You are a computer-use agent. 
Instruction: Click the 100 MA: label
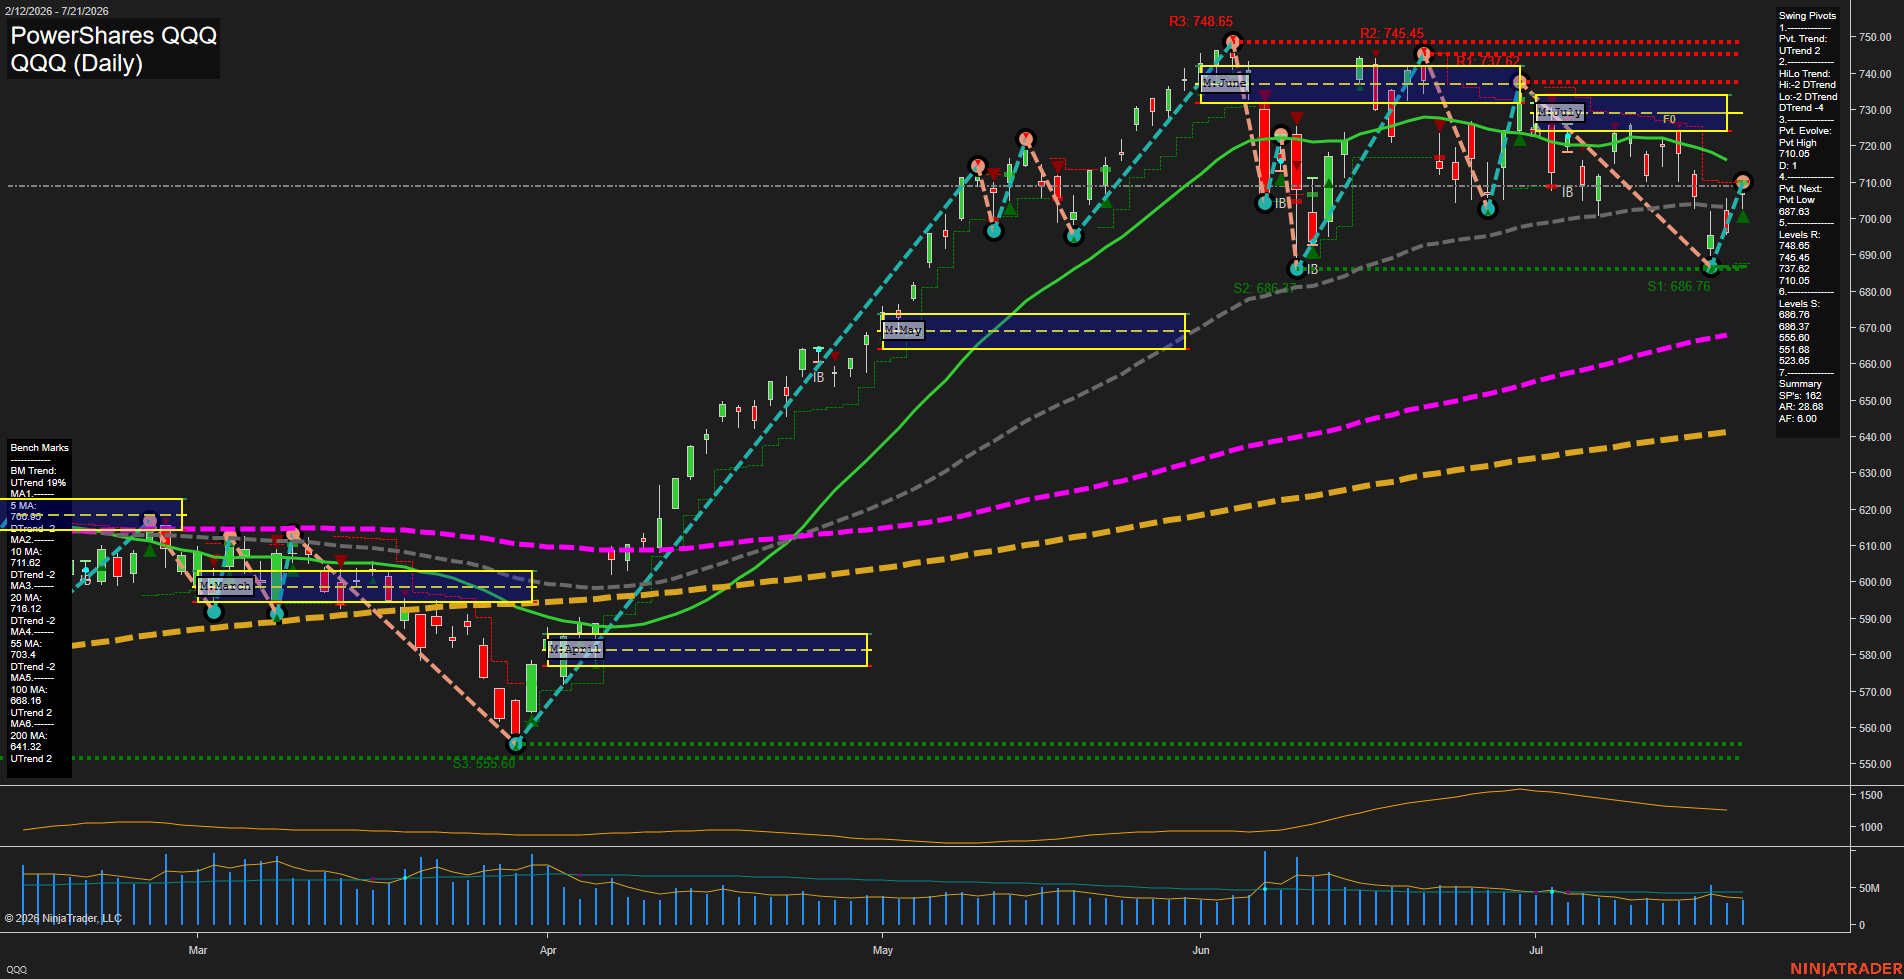pyautogui.click(x=29, y=690)
